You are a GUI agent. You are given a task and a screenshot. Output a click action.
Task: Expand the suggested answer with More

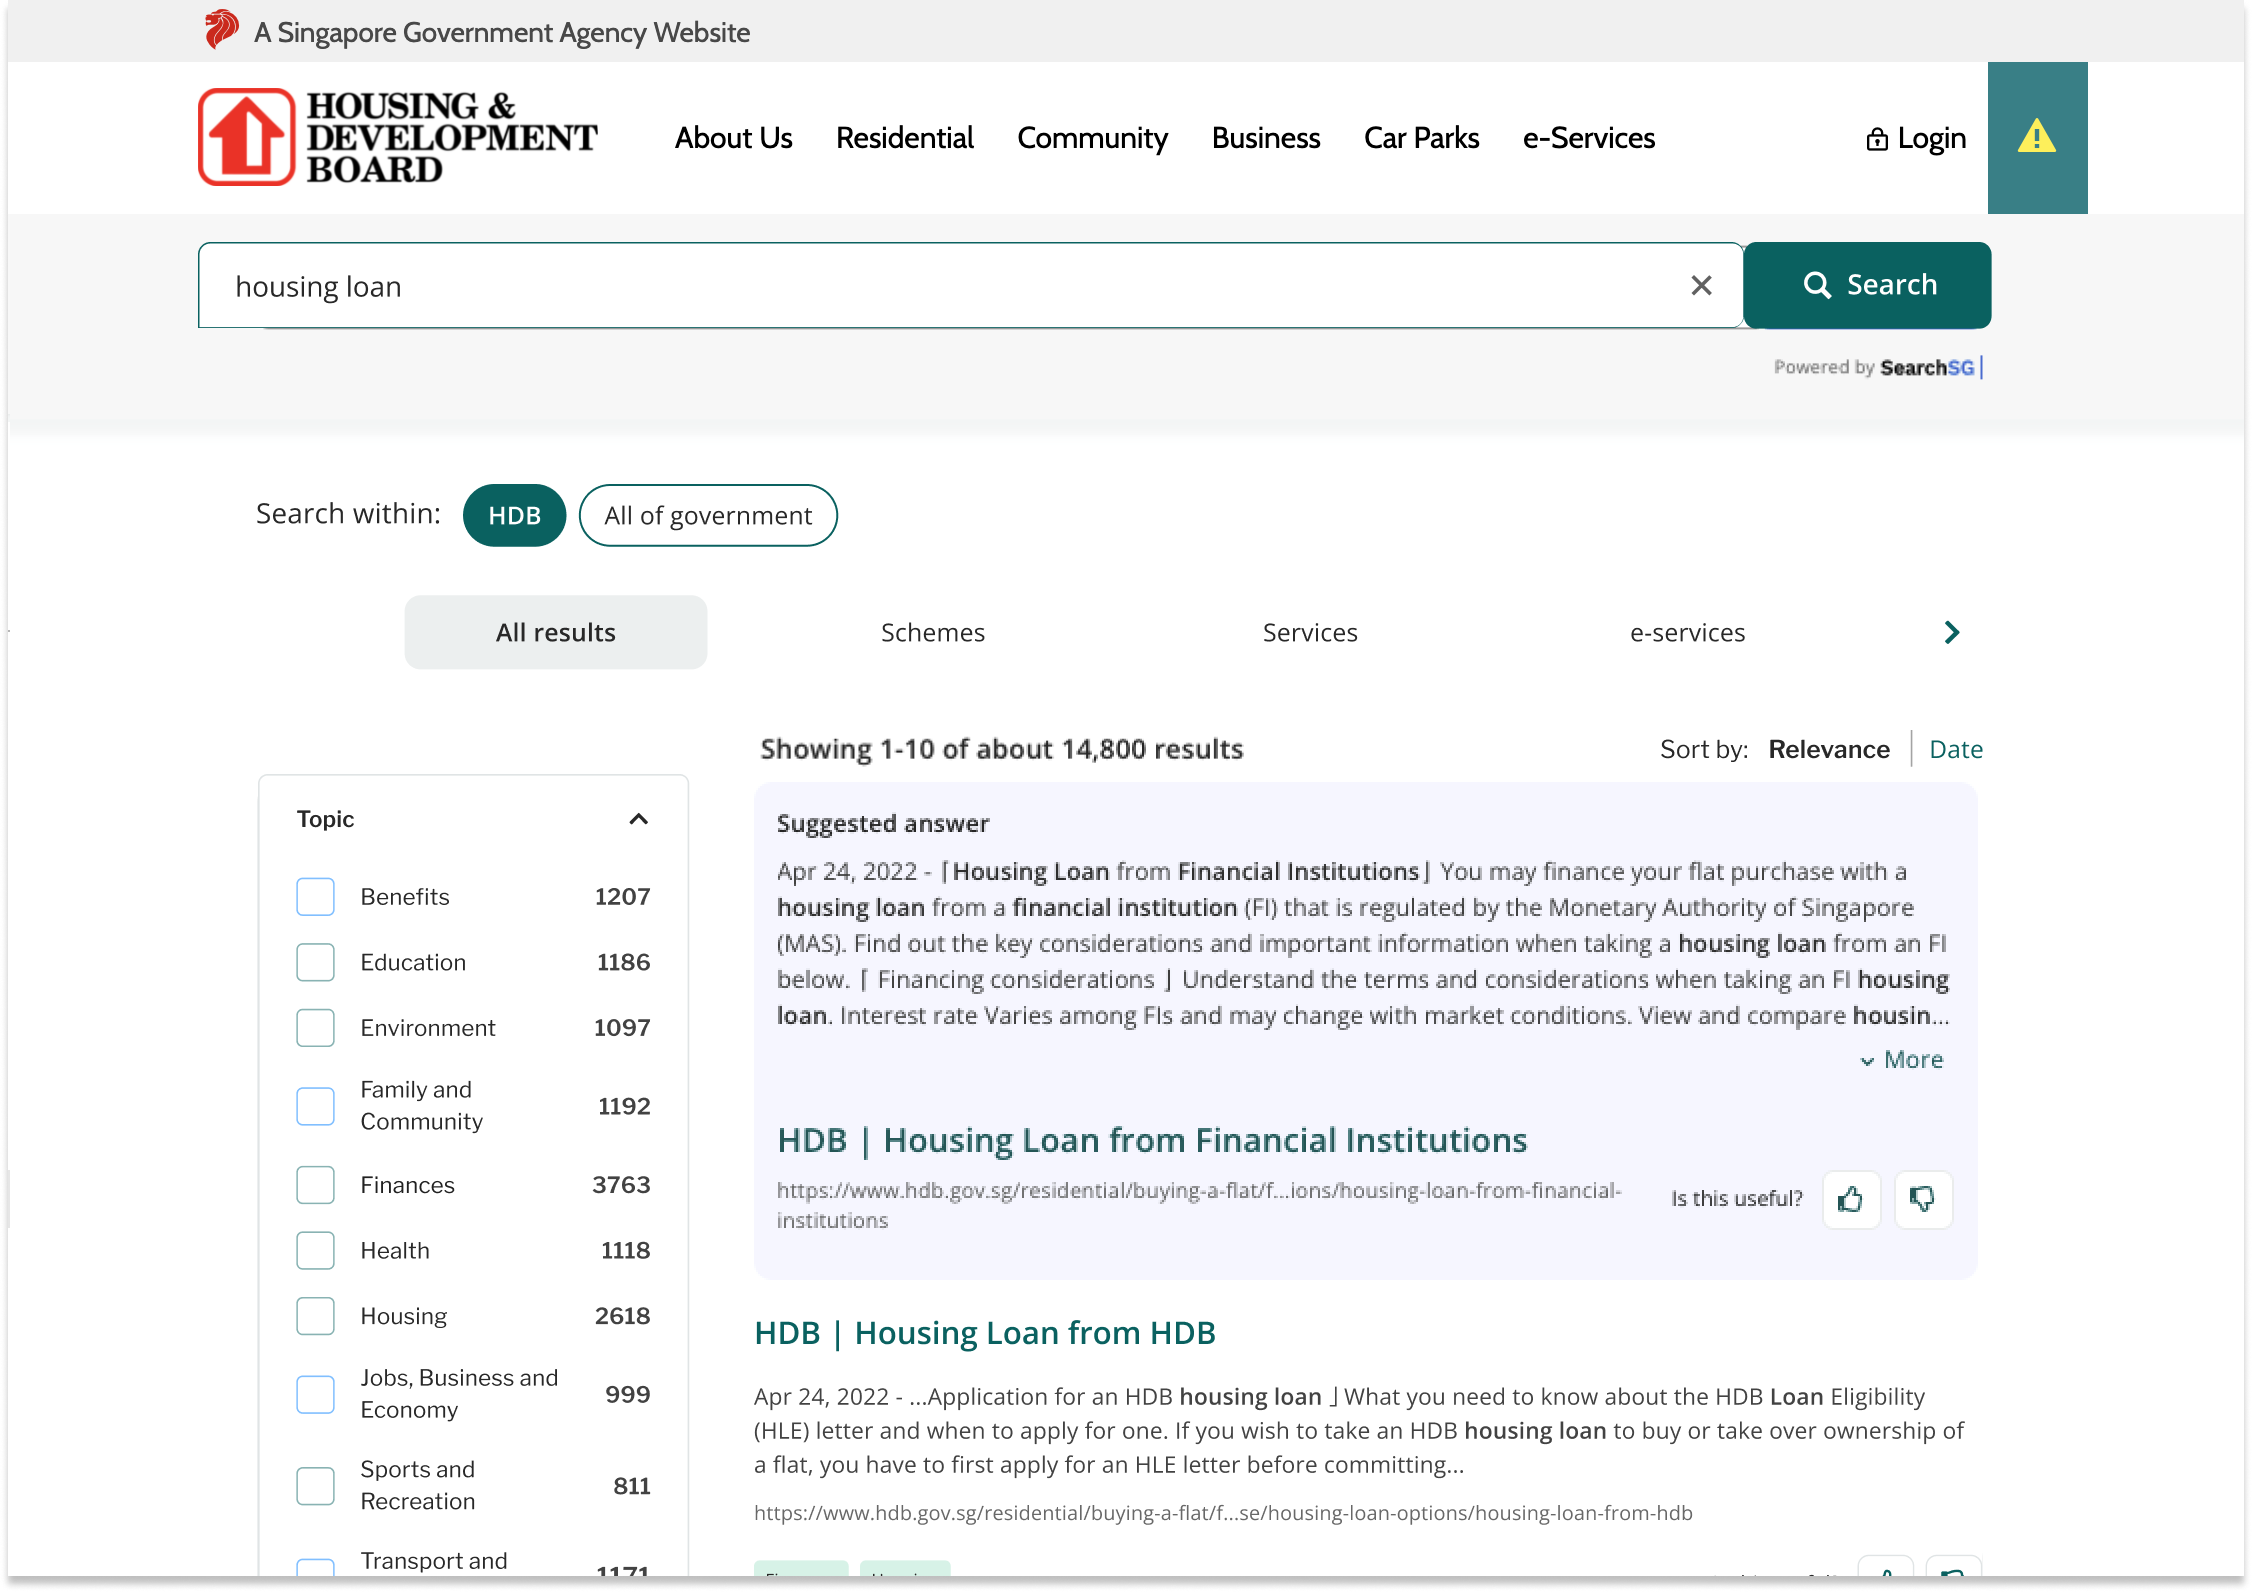(1901, 1060)
